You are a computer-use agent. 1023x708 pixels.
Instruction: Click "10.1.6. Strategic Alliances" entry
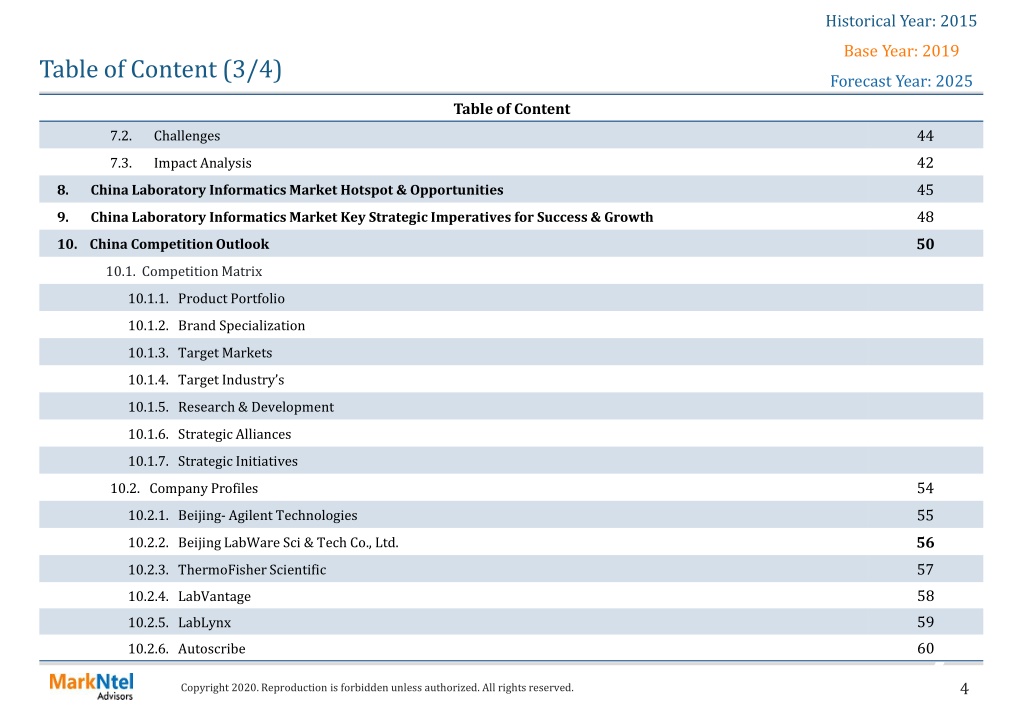(x=209, y=434)
